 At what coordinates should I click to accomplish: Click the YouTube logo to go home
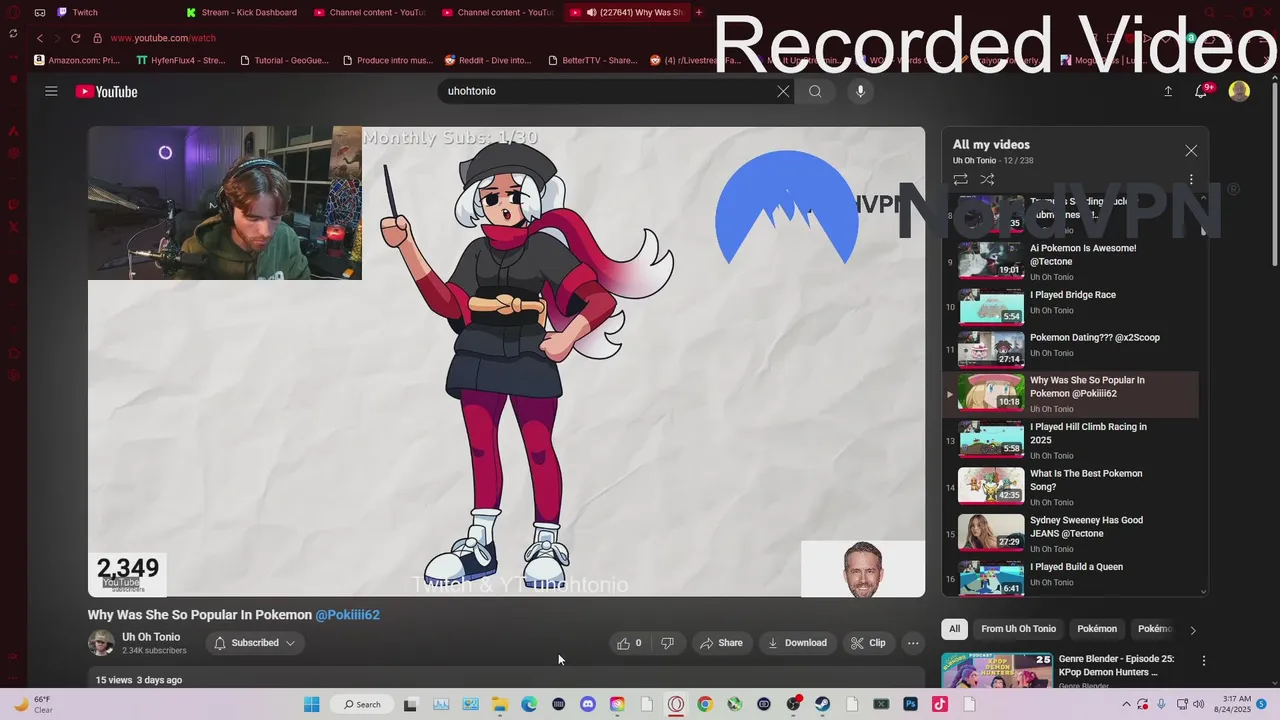tap(106, 92)
